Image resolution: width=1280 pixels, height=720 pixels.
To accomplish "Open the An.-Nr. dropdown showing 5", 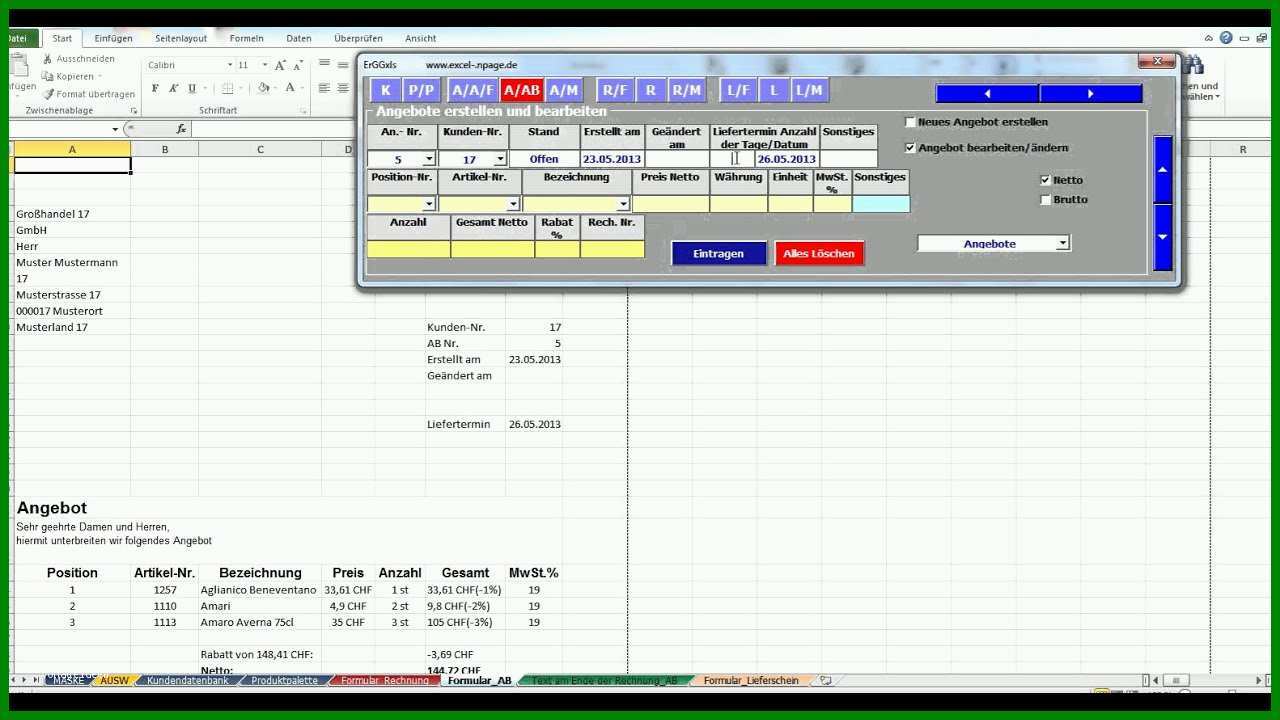I will point(429,160).
